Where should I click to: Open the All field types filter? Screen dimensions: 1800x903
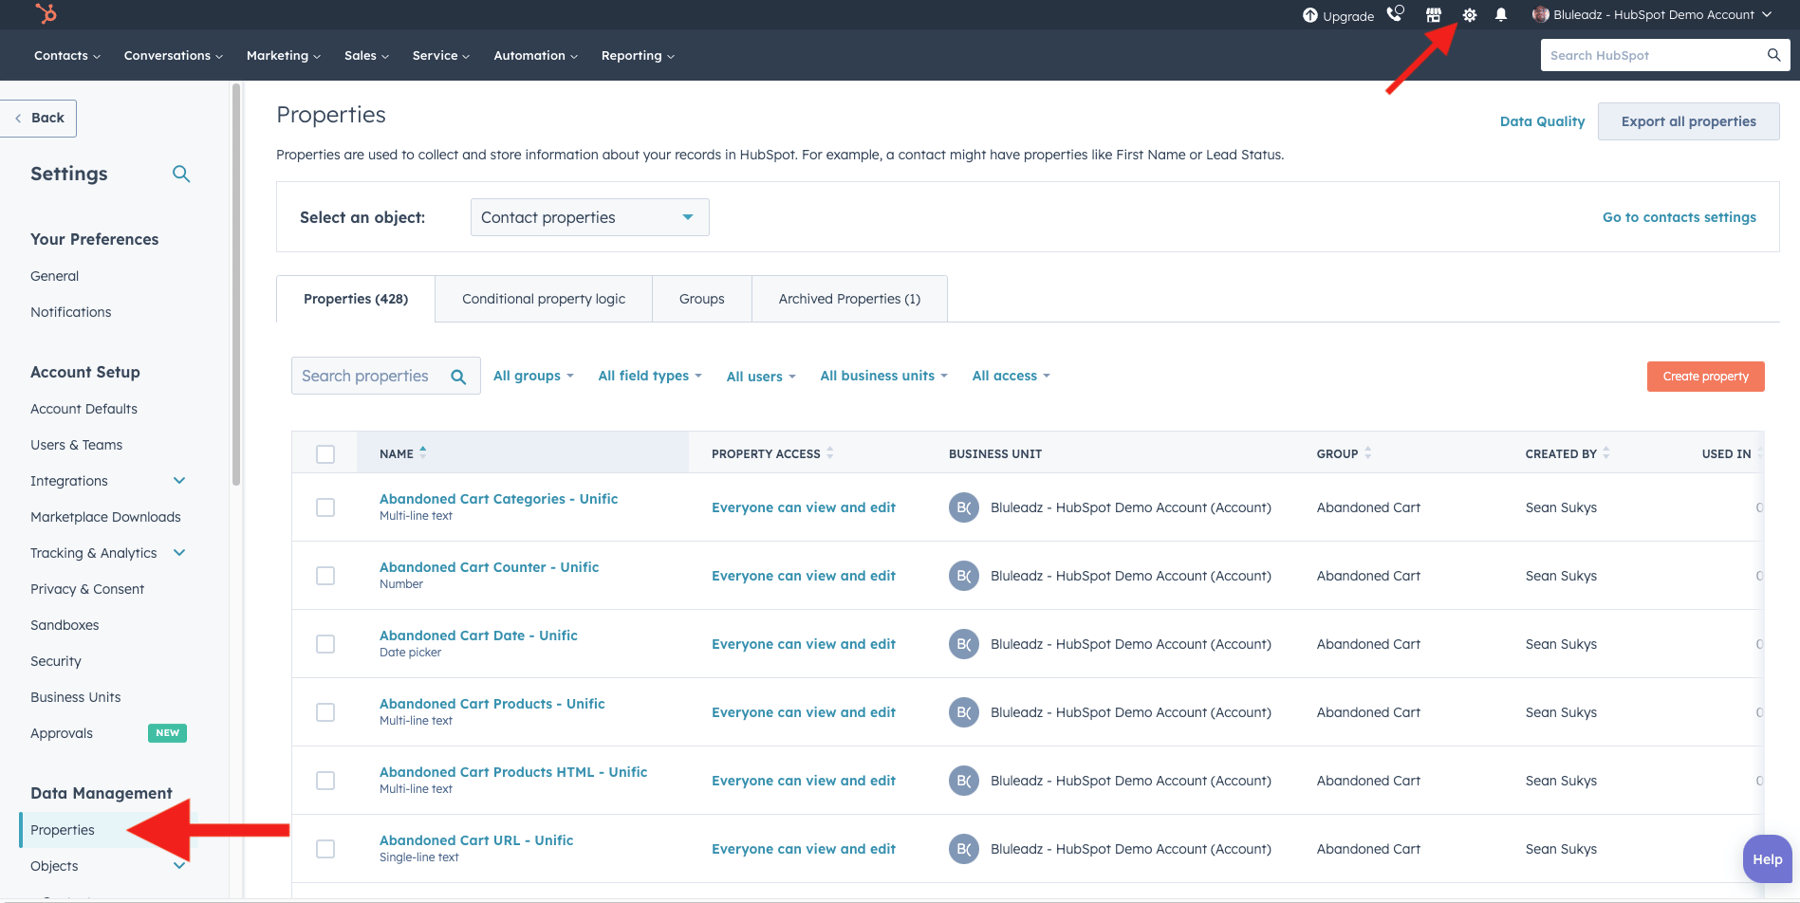click(x=649, y=375)
